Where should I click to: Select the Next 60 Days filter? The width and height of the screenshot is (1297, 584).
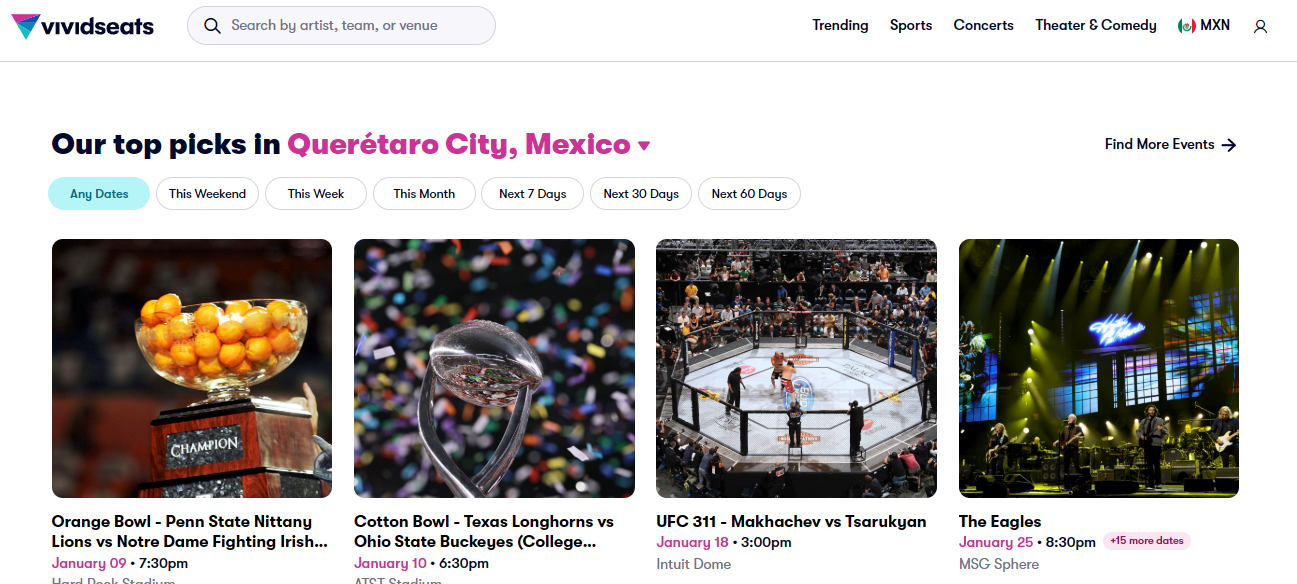click(749, 194)
